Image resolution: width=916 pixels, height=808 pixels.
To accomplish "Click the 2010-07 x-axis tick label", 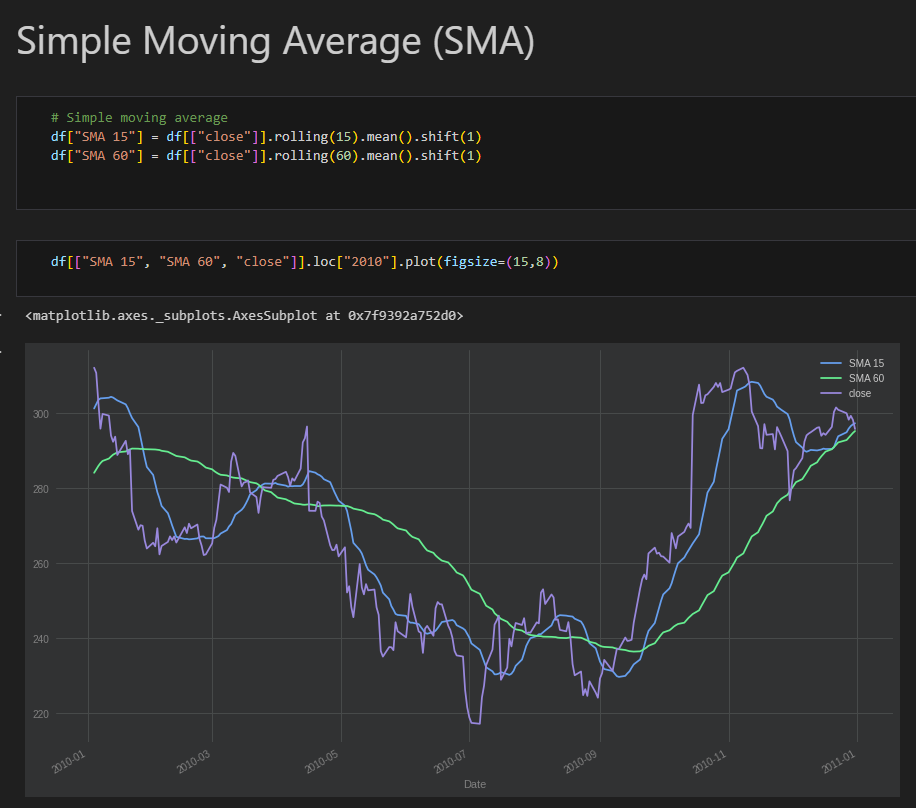I will click(450, 762).
